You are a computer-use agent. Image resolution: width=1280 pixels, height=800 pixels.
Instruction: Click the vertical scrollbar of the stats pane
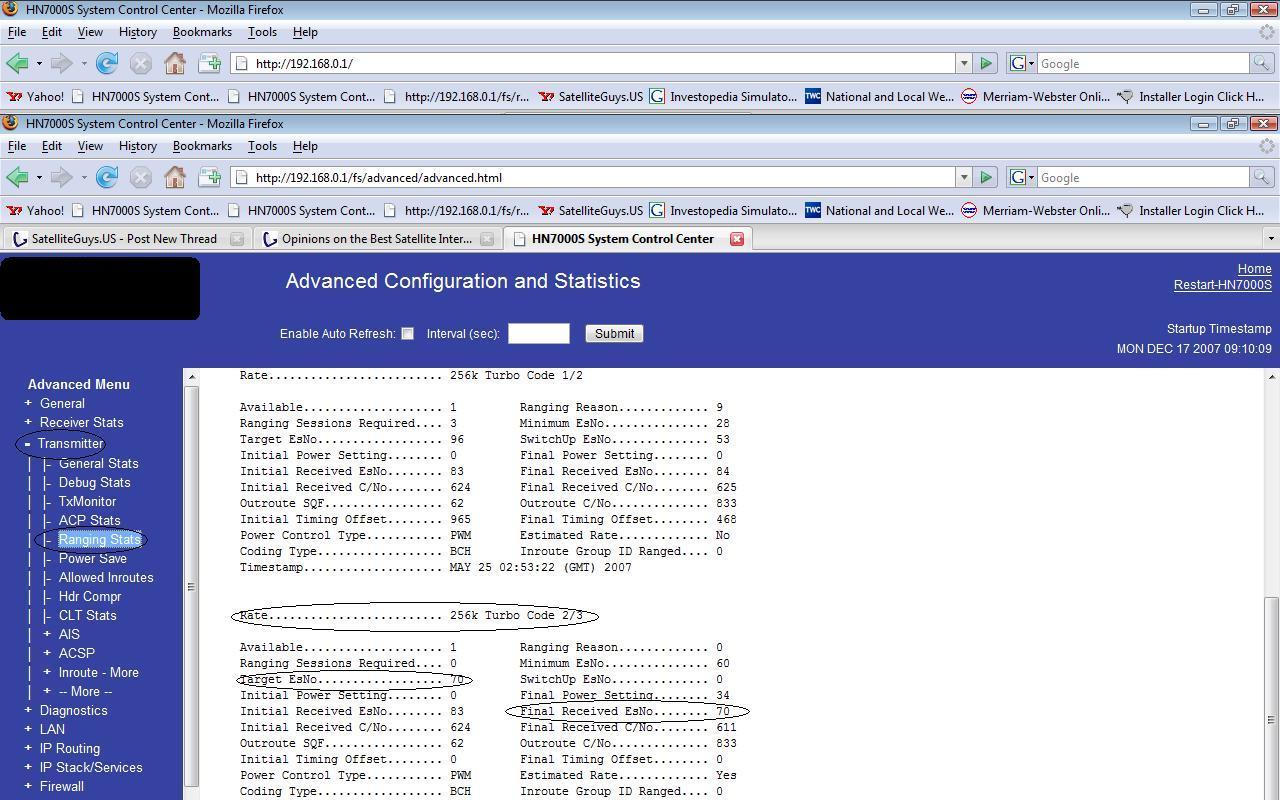pyautogui.click(x=1271, y=584)
